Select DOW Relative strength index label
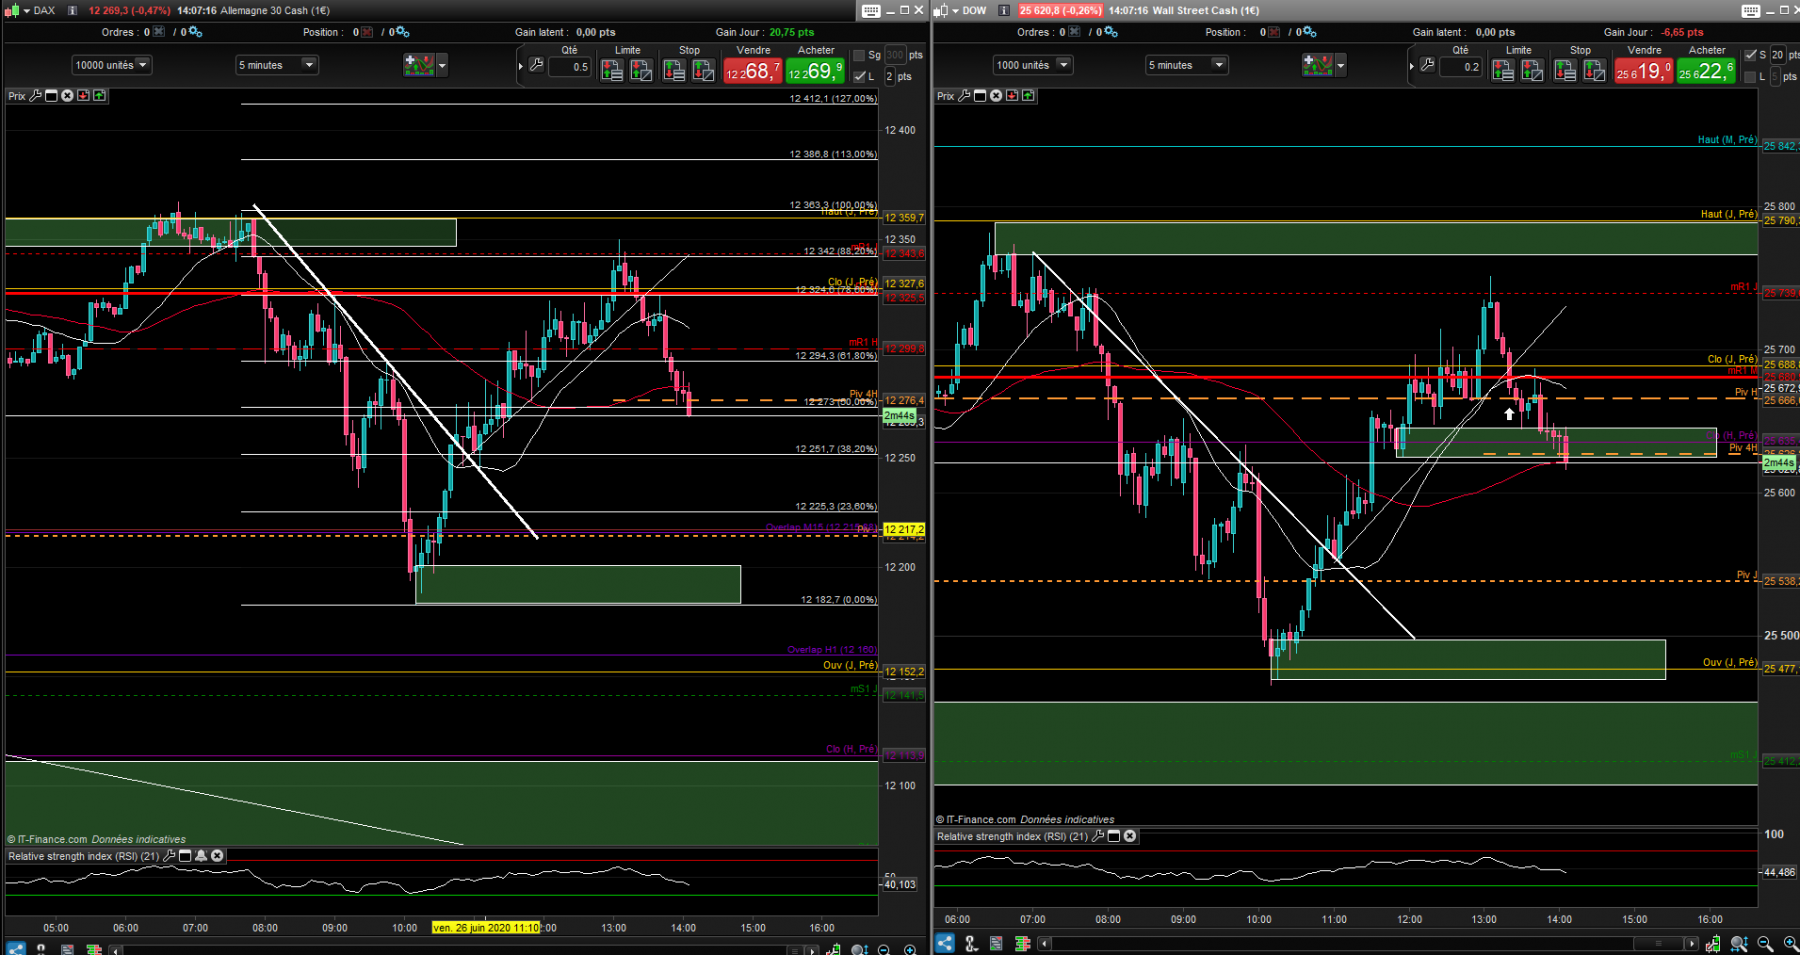 pos(1012,836)
